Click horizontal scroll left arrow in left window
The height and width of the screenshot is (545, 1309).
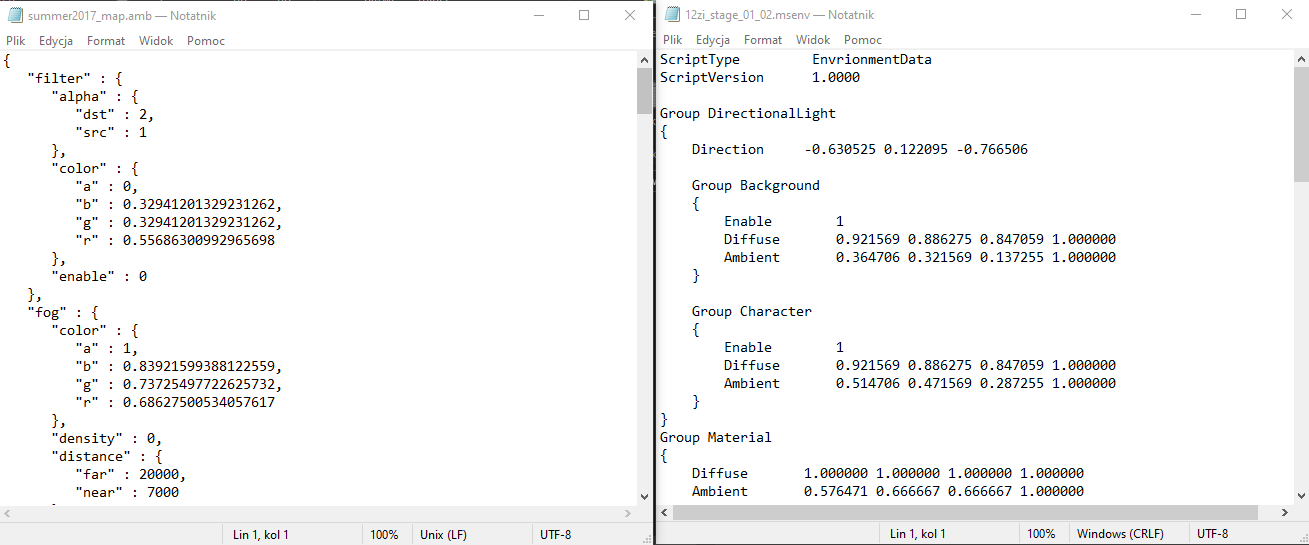9,513
